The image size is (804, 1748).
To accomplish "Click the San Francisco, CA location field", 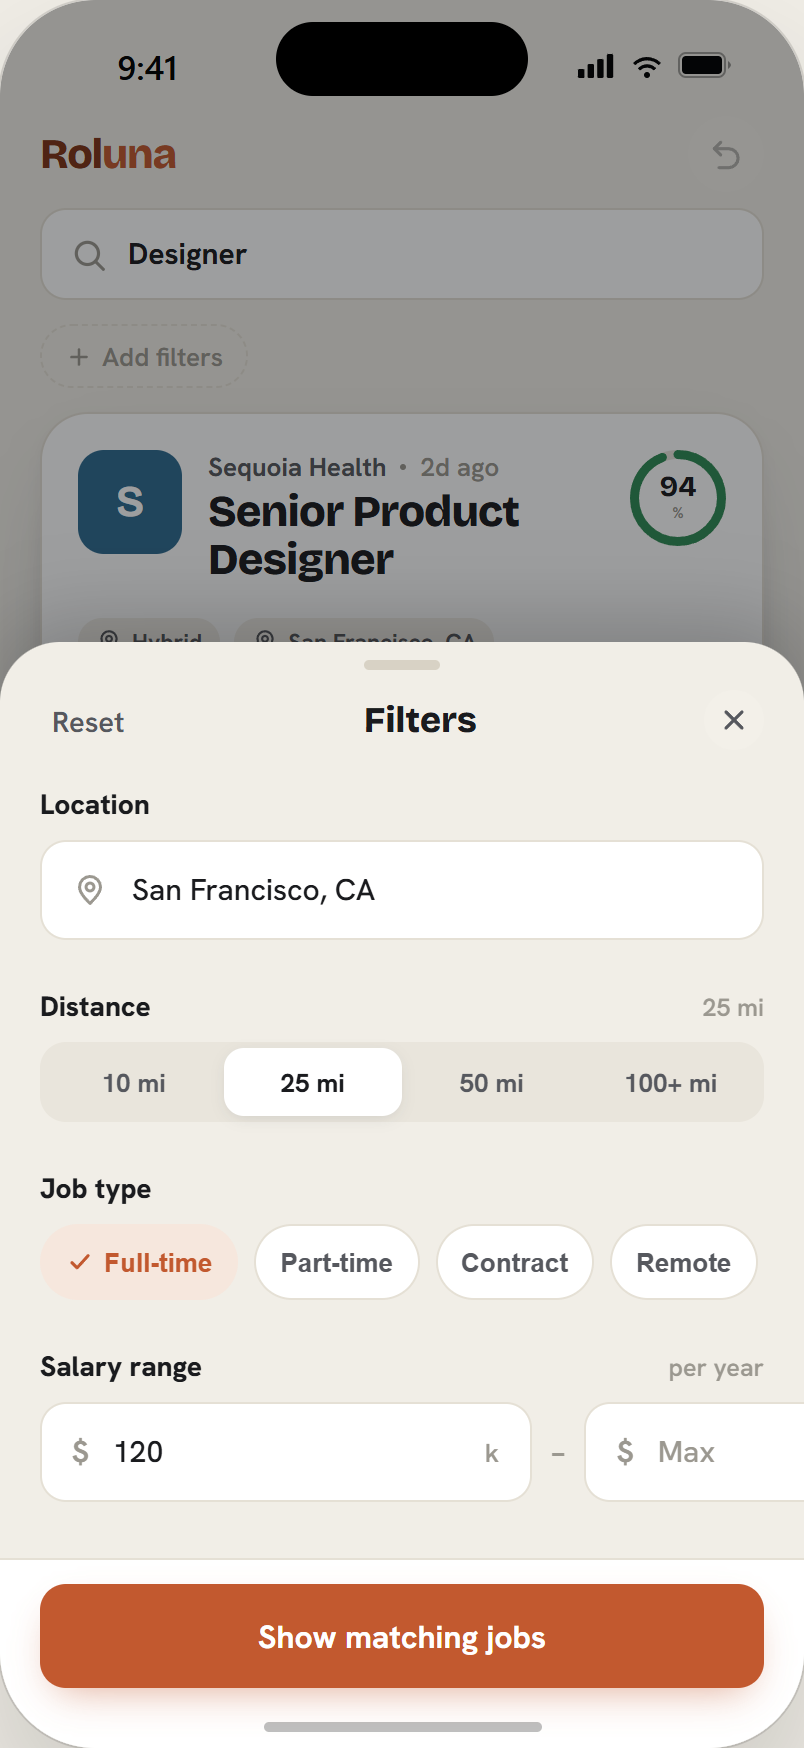I will tap(402, 890).
